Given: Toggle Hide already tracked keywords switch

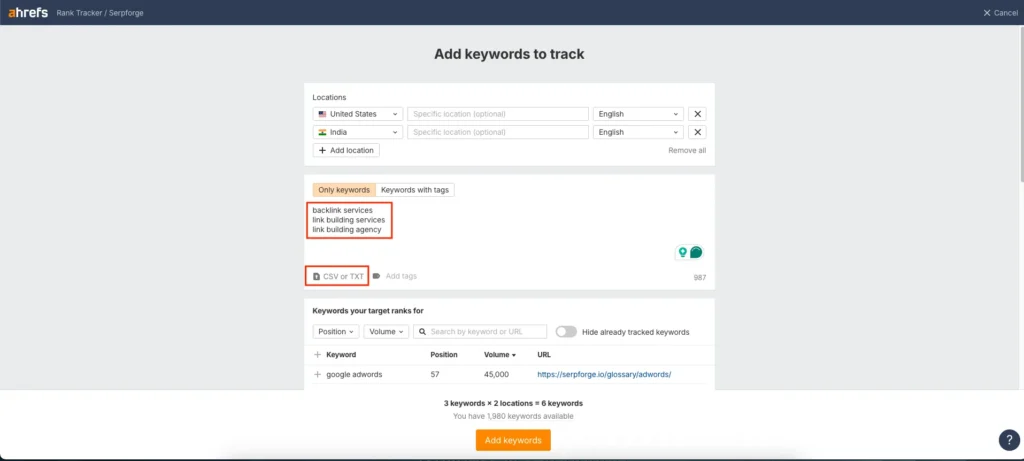Looking at the screenshot, I should (x=566, y=332).
